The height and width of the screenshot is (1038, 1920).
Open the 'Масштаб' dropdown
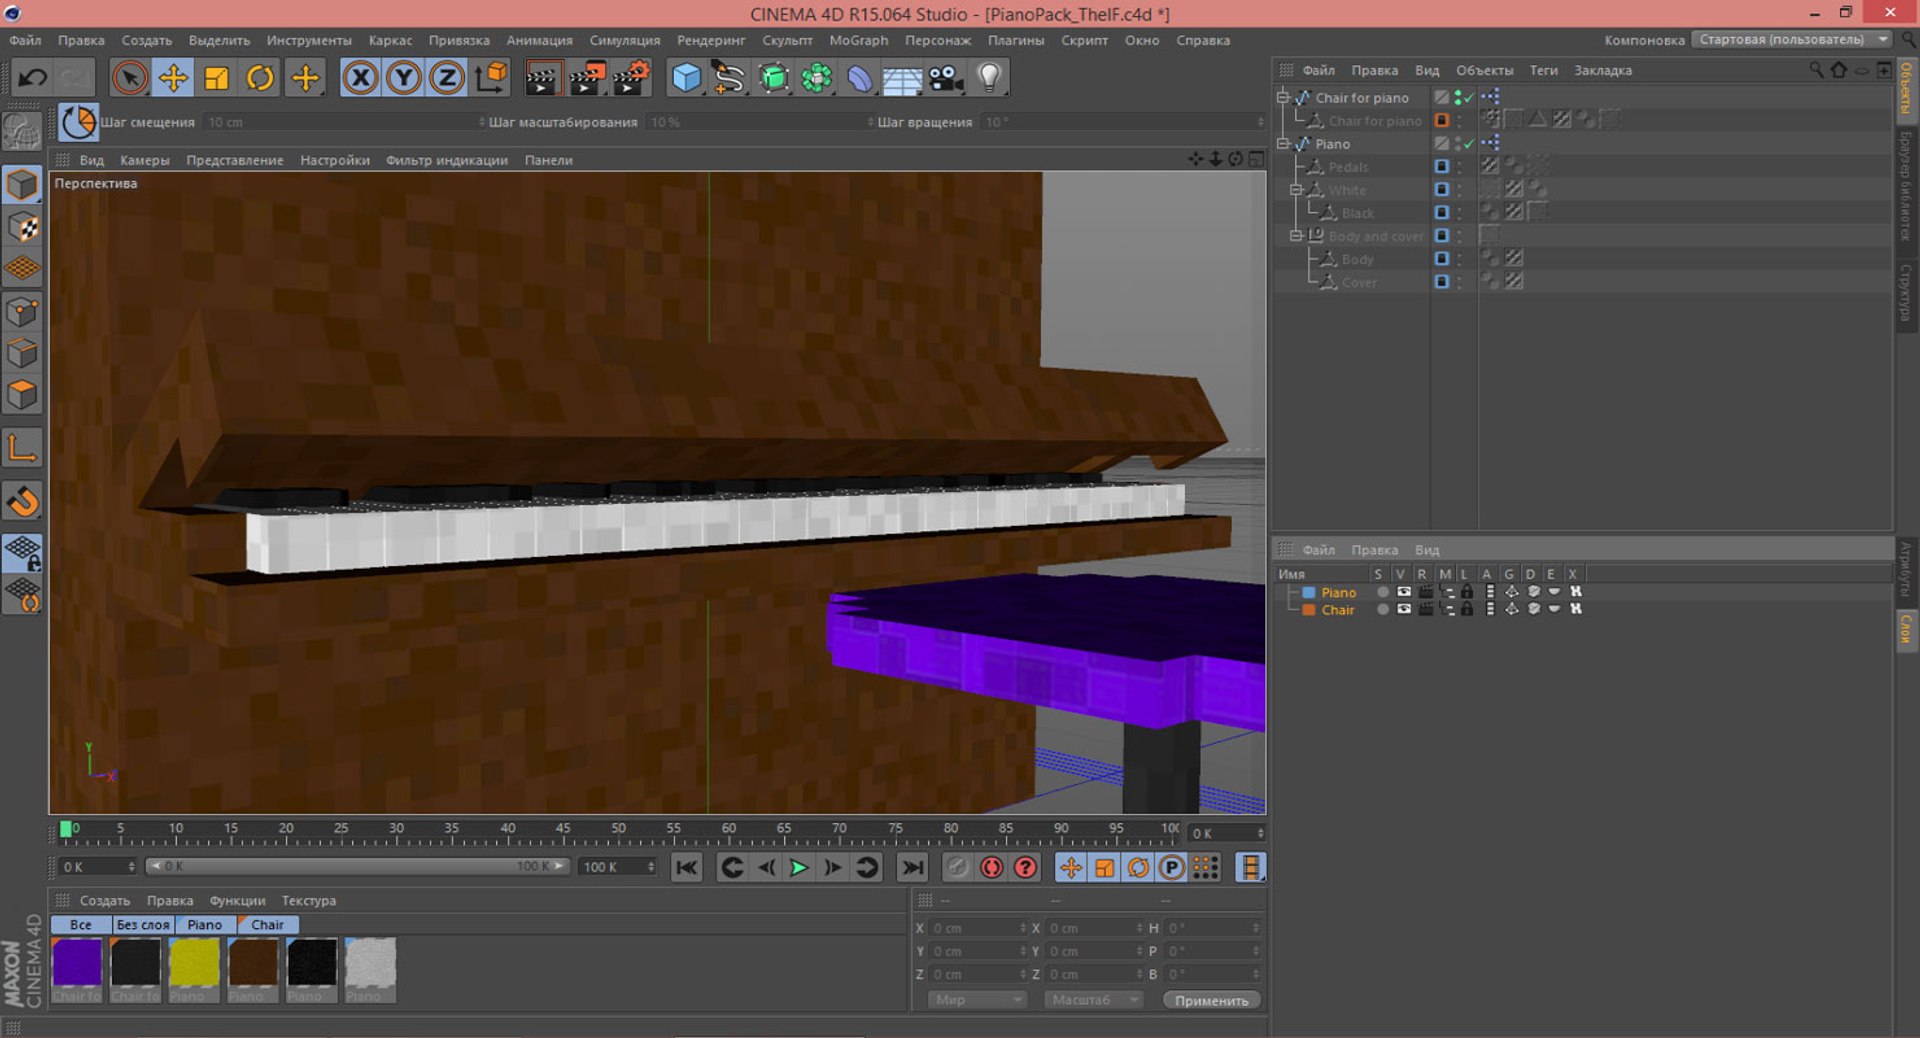coord(1094,999)
